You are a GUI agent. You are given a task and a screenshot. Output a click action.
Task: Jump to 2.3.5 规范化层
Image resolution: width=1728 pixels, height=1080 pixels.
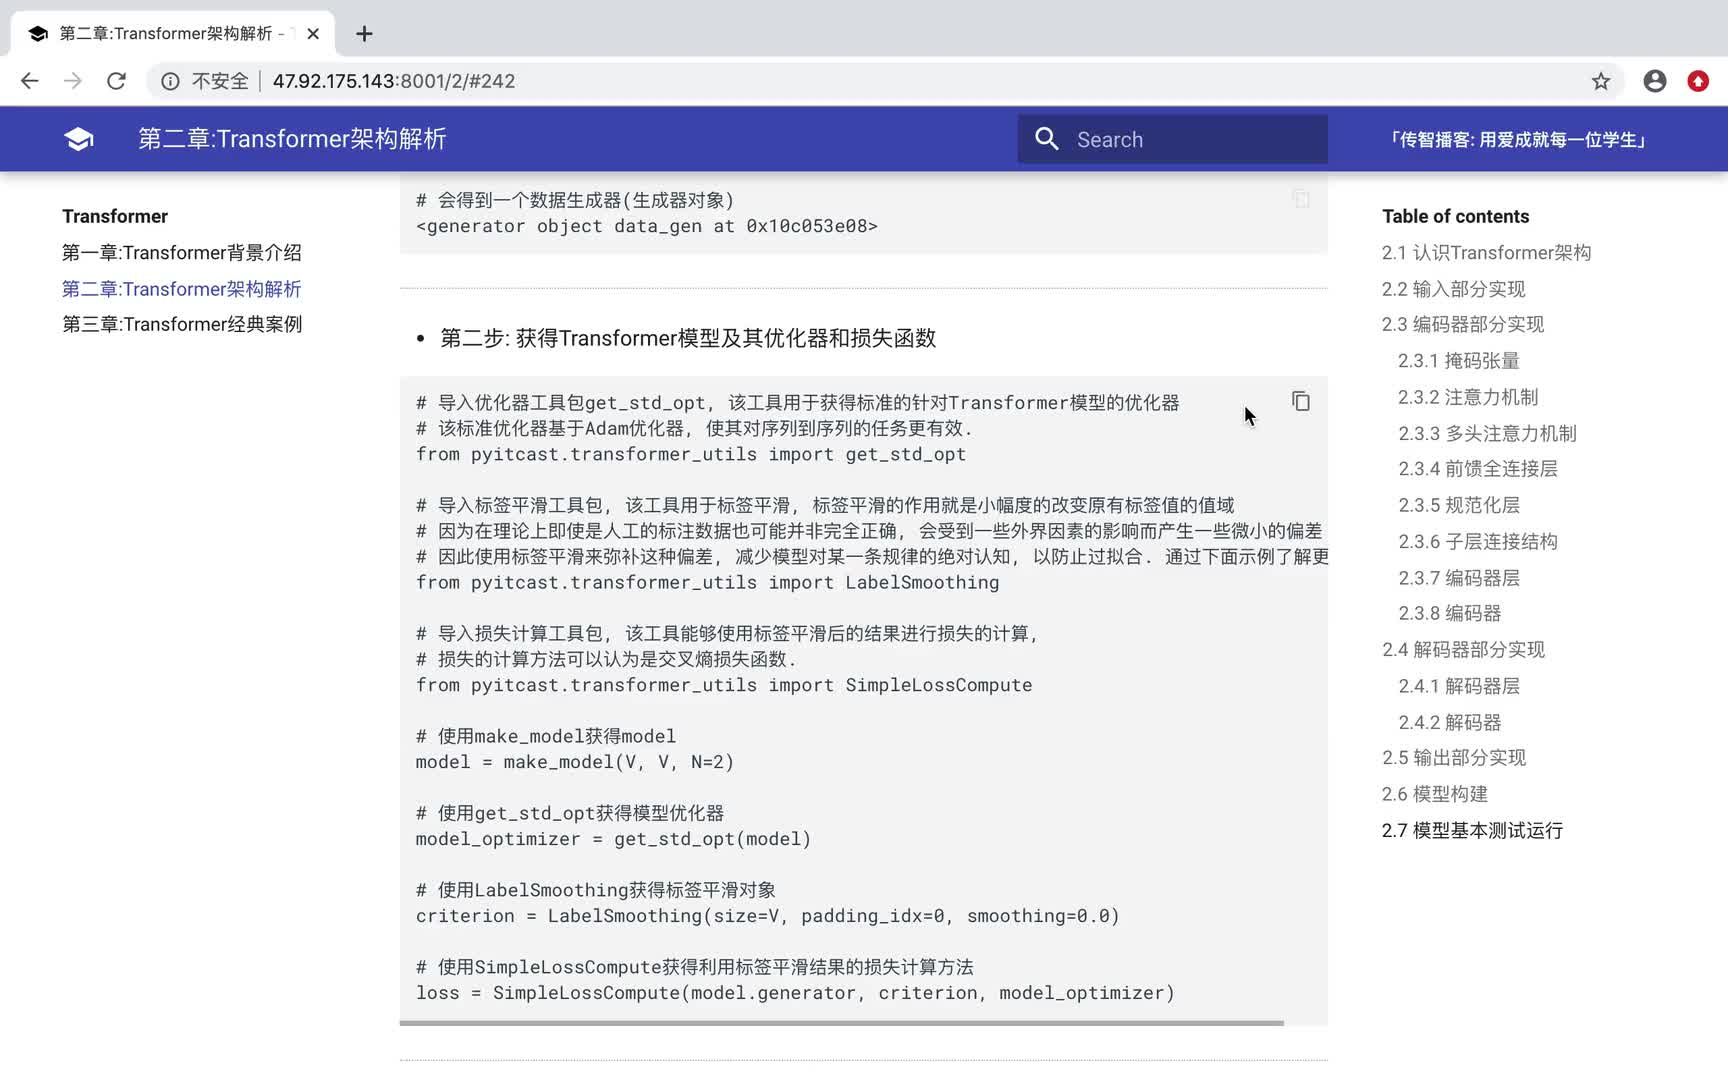coord(1459,505)
